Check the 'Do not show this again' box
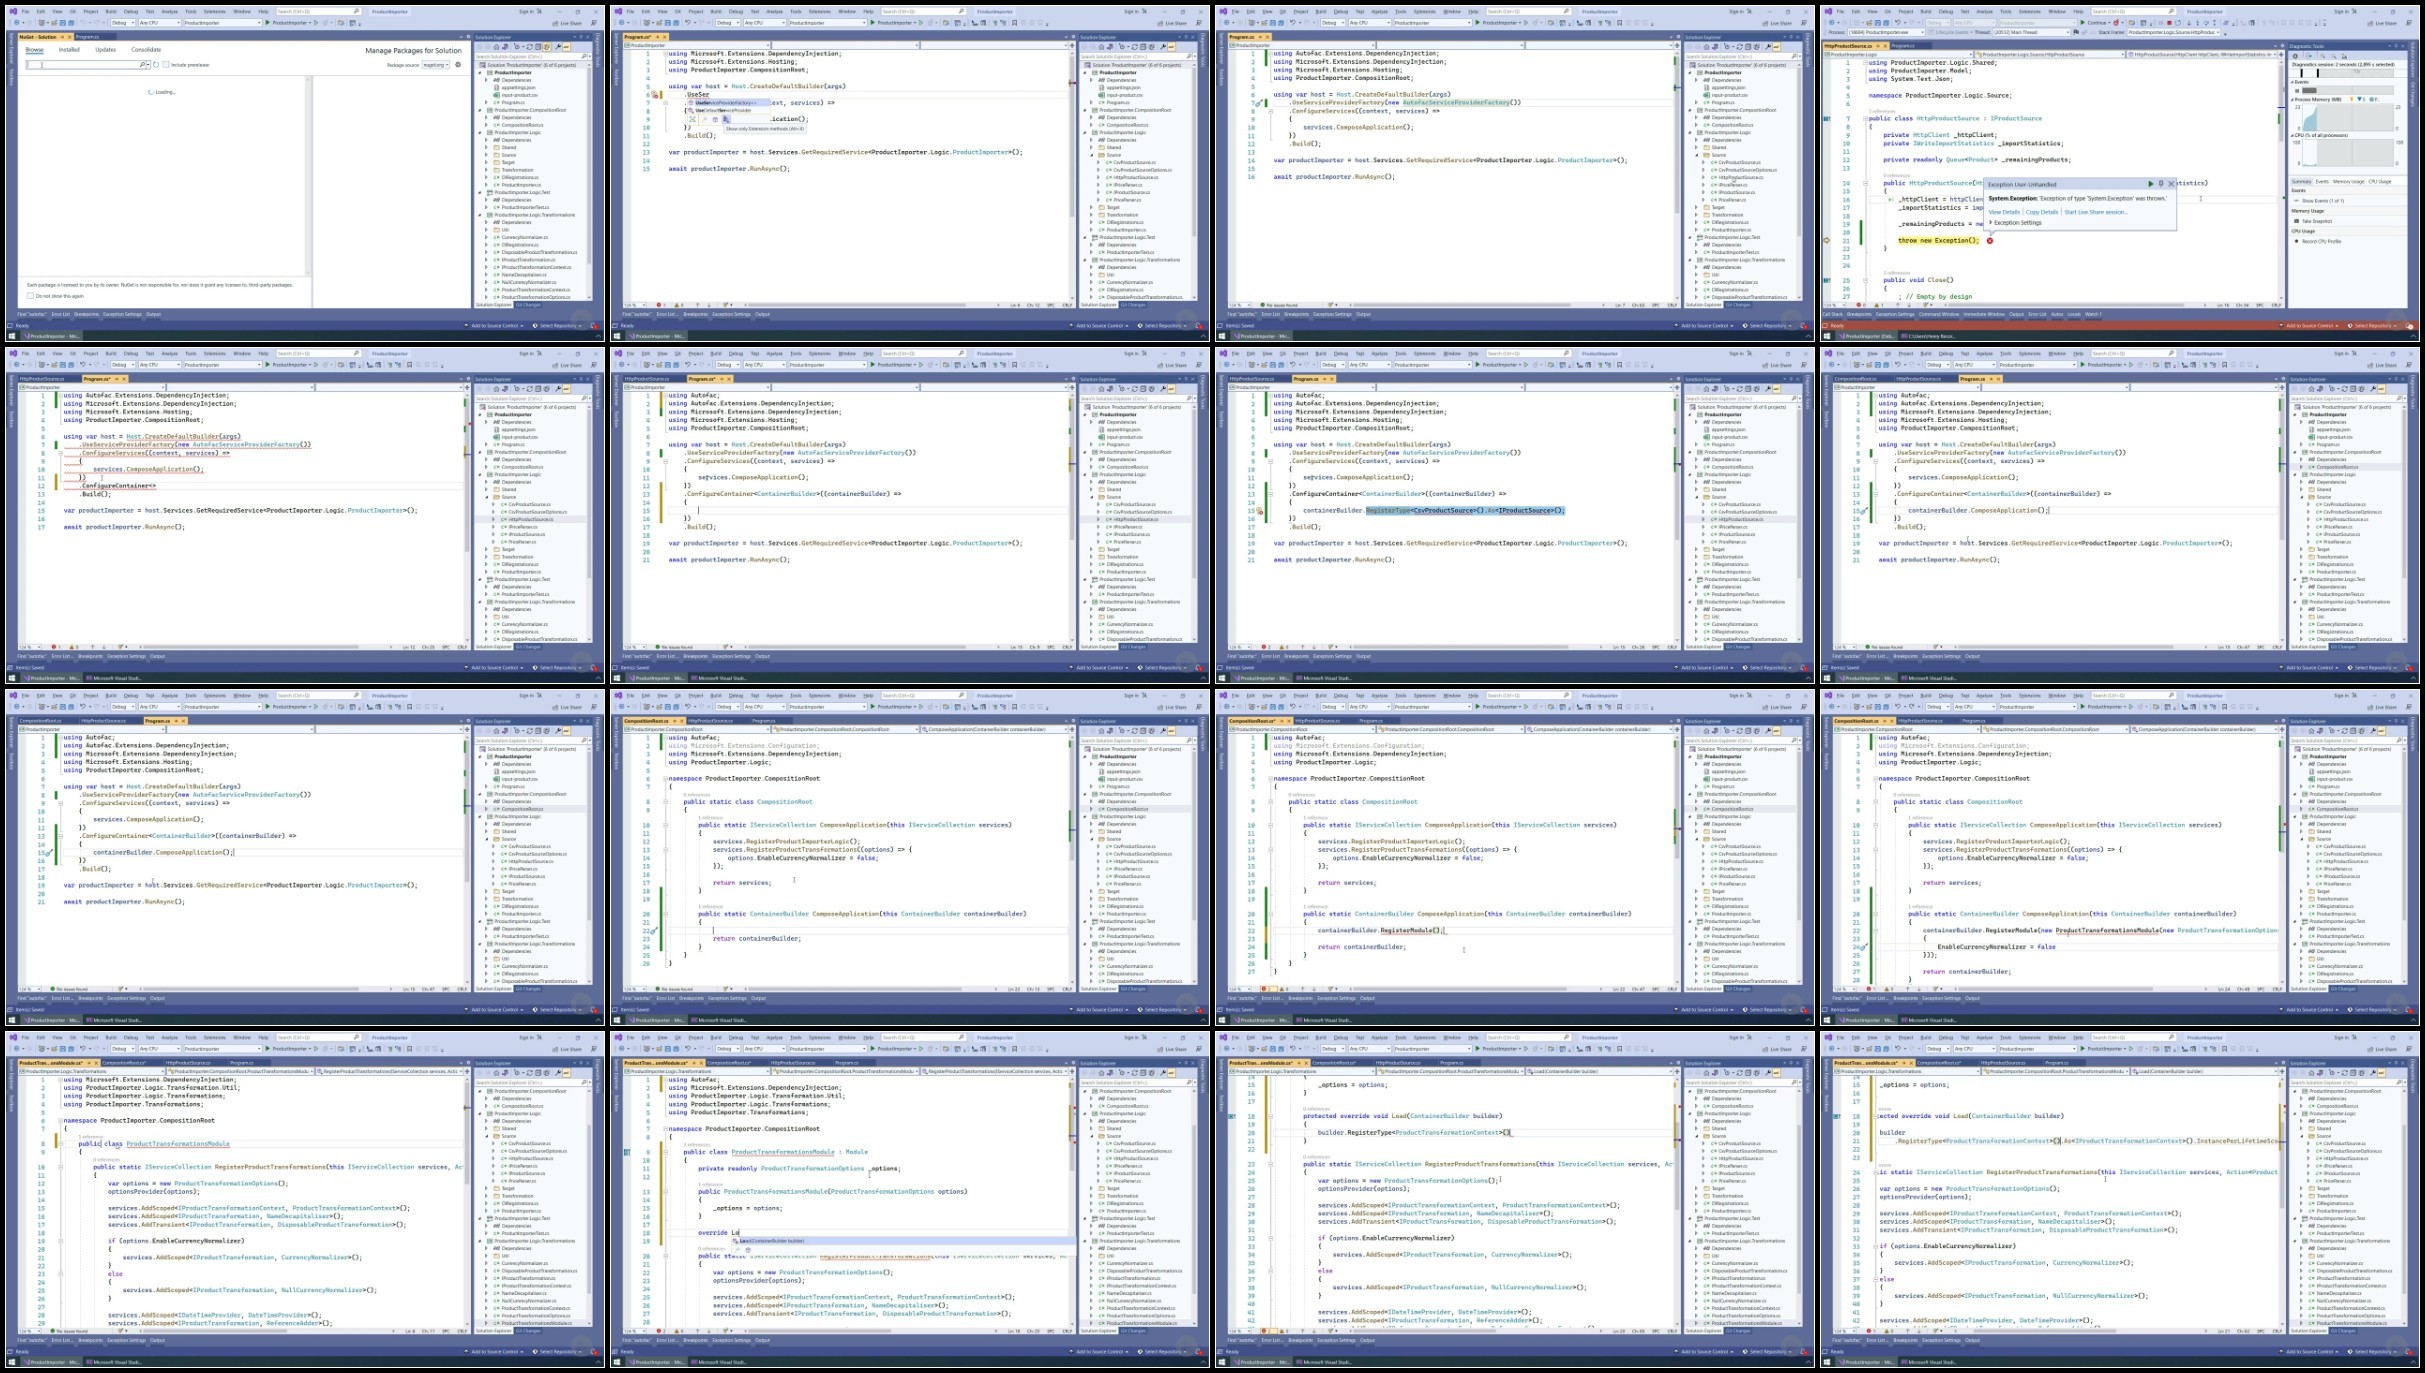2425x1373 pixels. tap(30, 296)
